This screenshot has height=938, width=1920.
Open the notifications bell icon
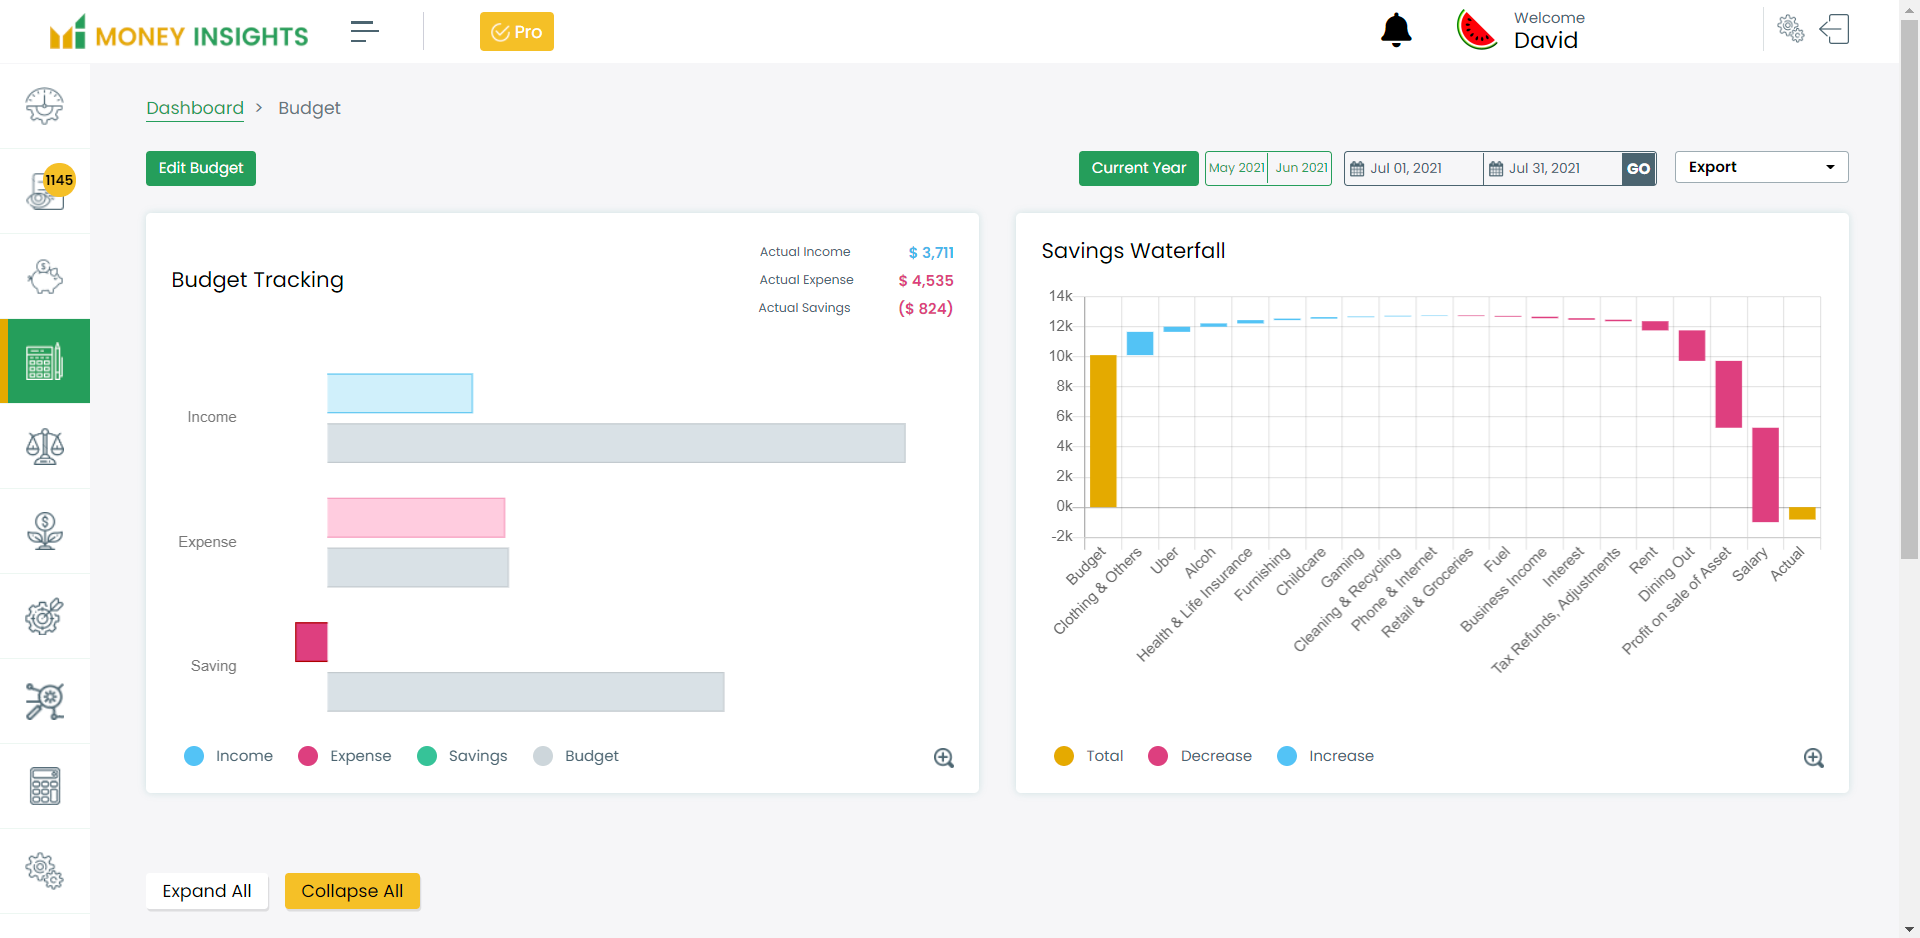[x=1395, y=31]
